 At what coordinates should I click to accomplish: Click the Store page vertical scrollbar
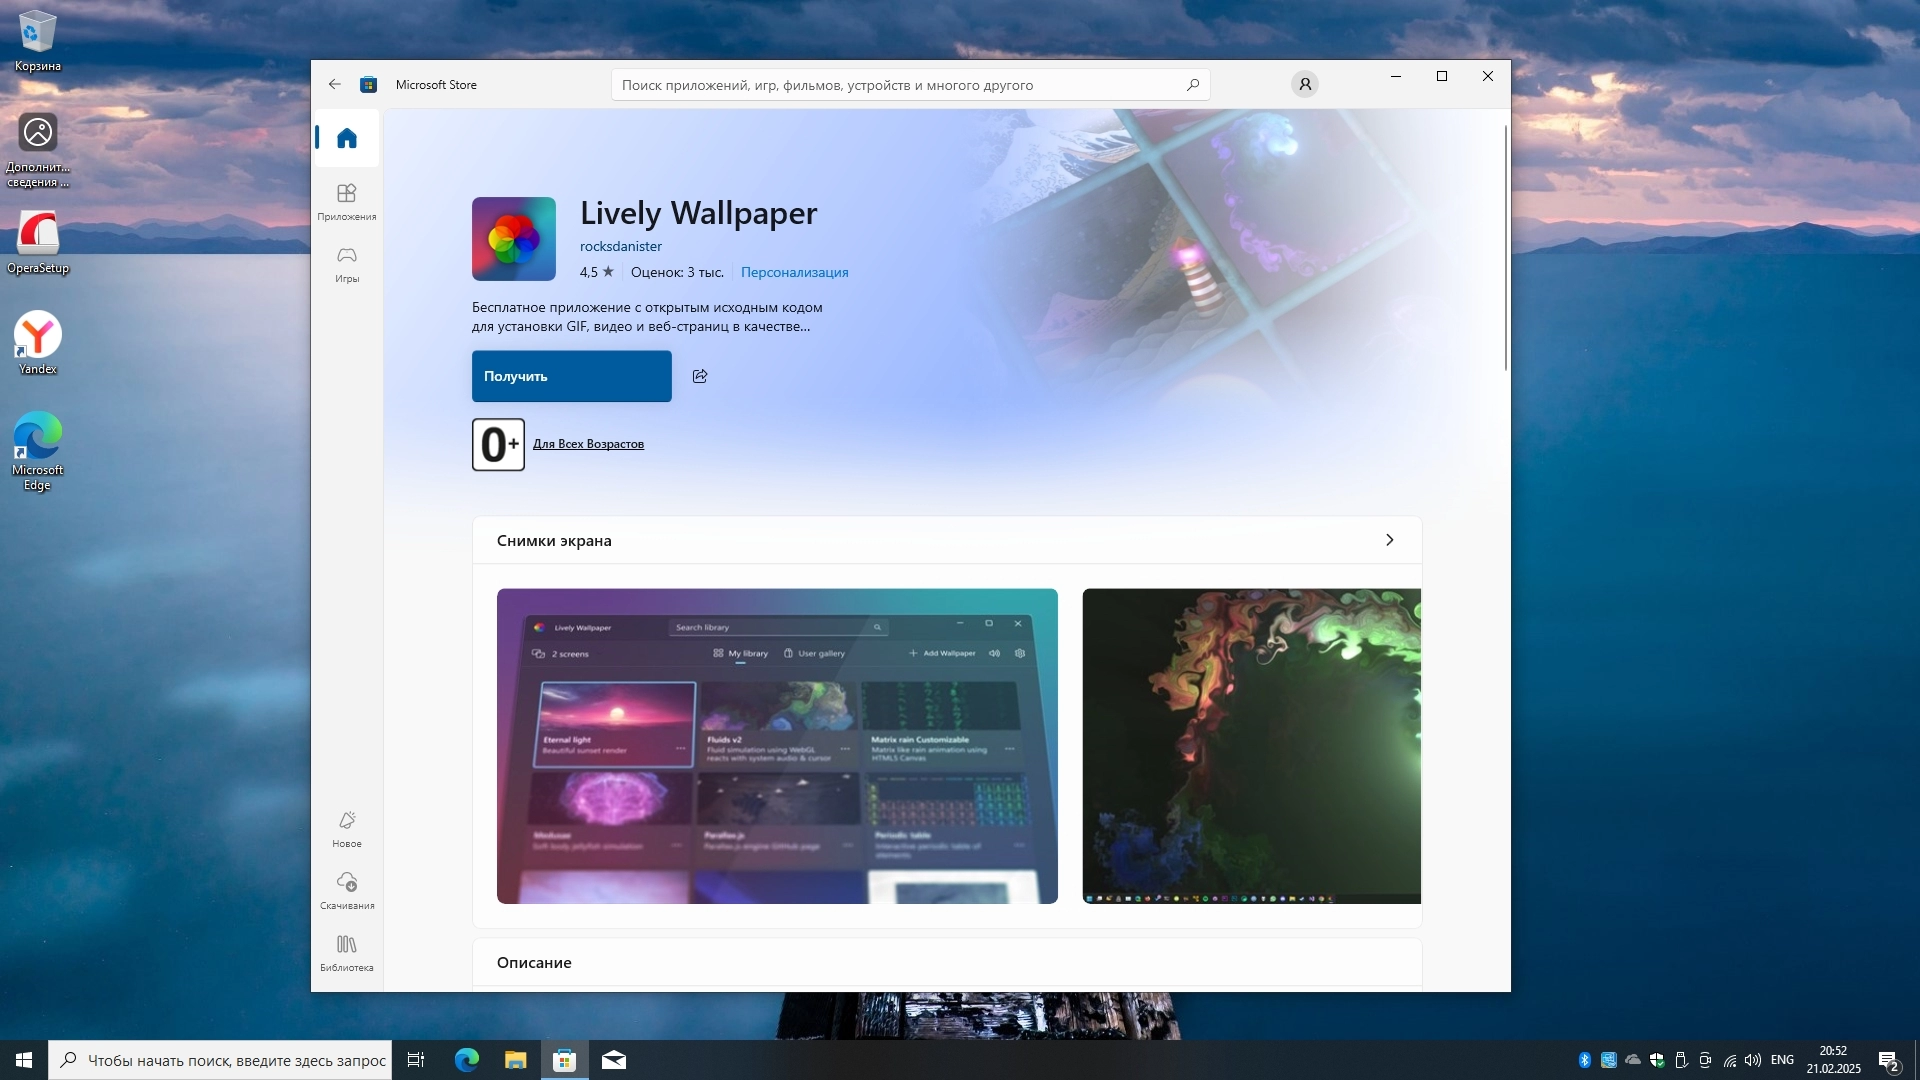tap(1506, 250)
